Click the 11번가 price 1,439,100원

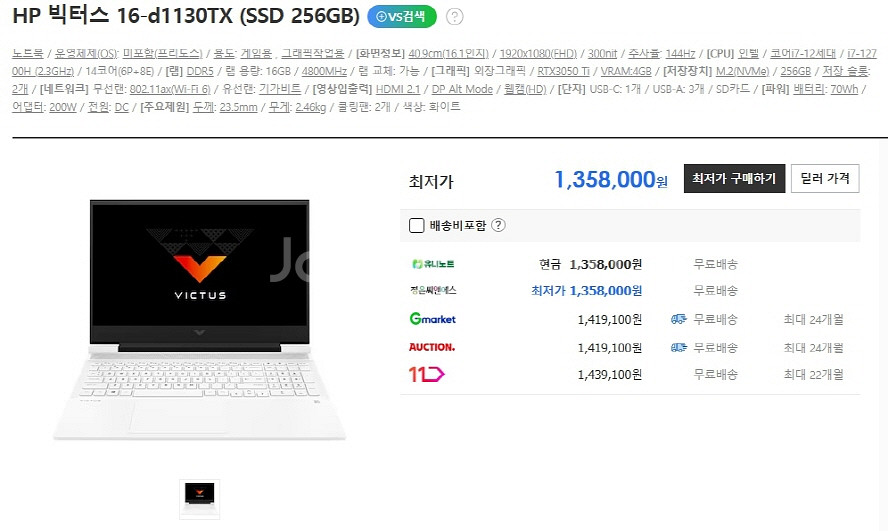tap(609, 374)
